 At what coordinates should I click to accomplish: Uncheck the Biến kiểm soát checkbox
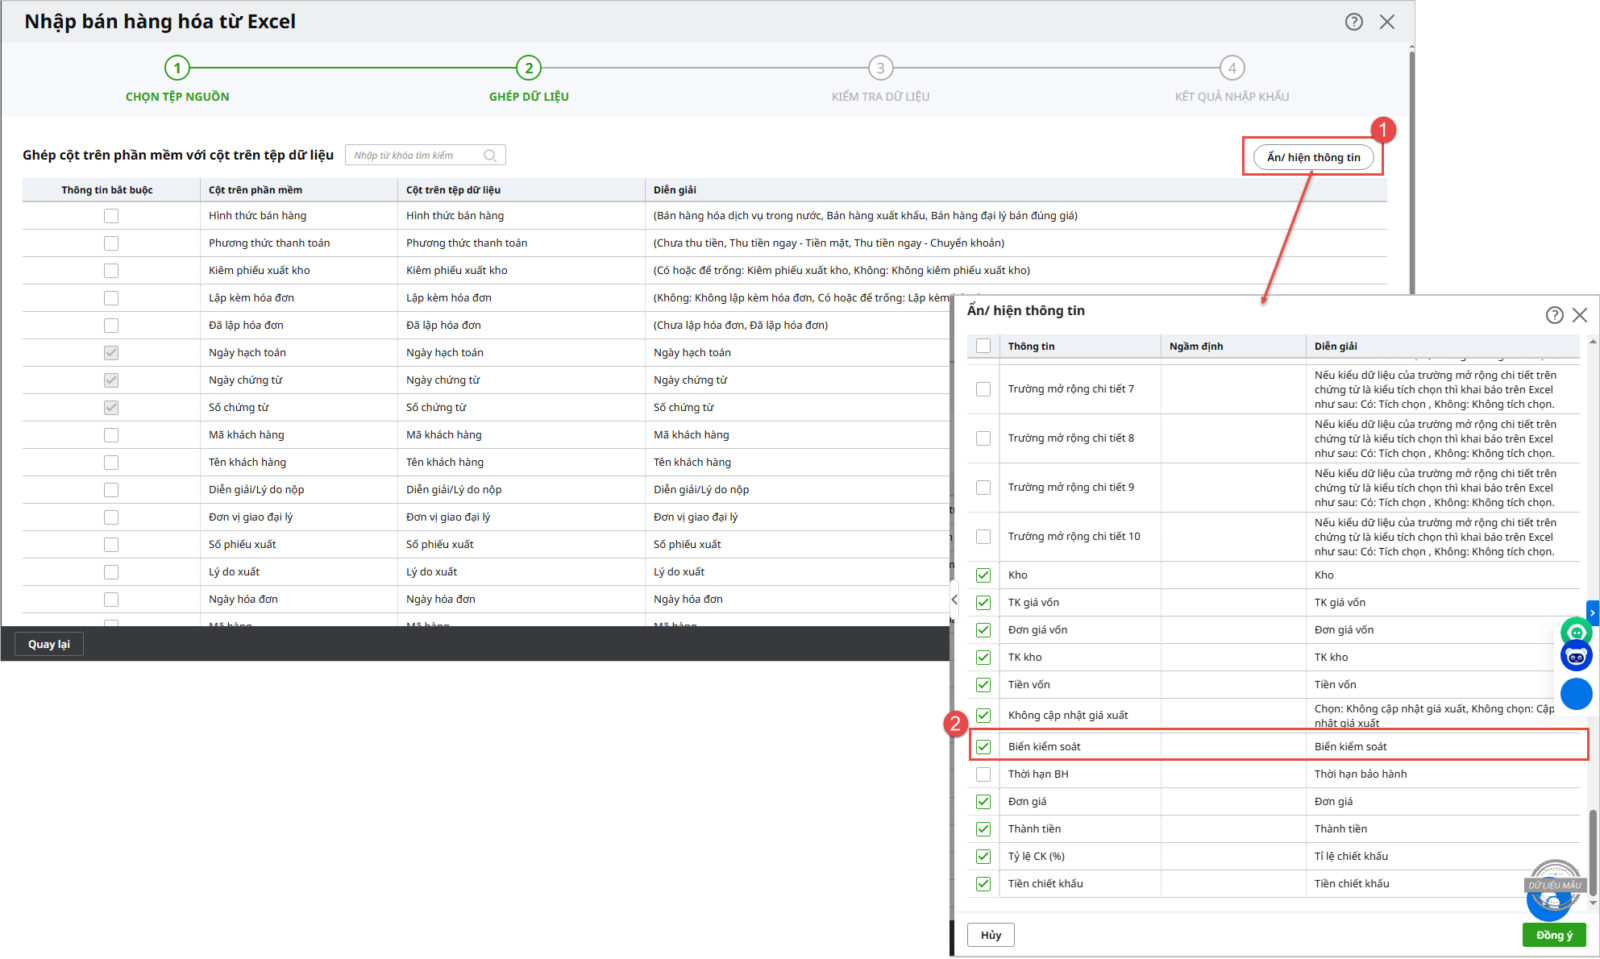(983, 747)
